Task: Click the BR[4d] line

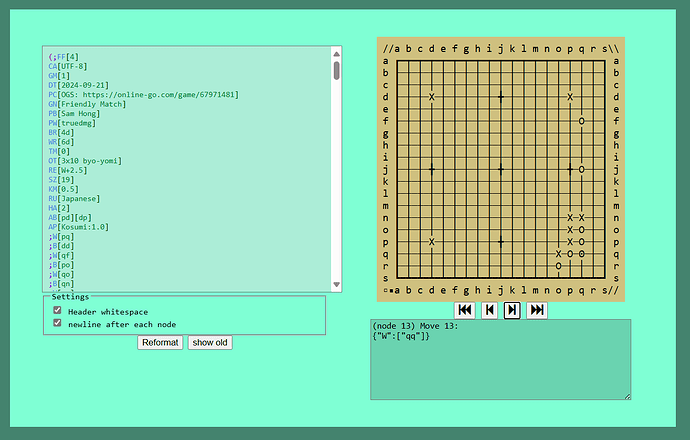Action: [61, 132]
